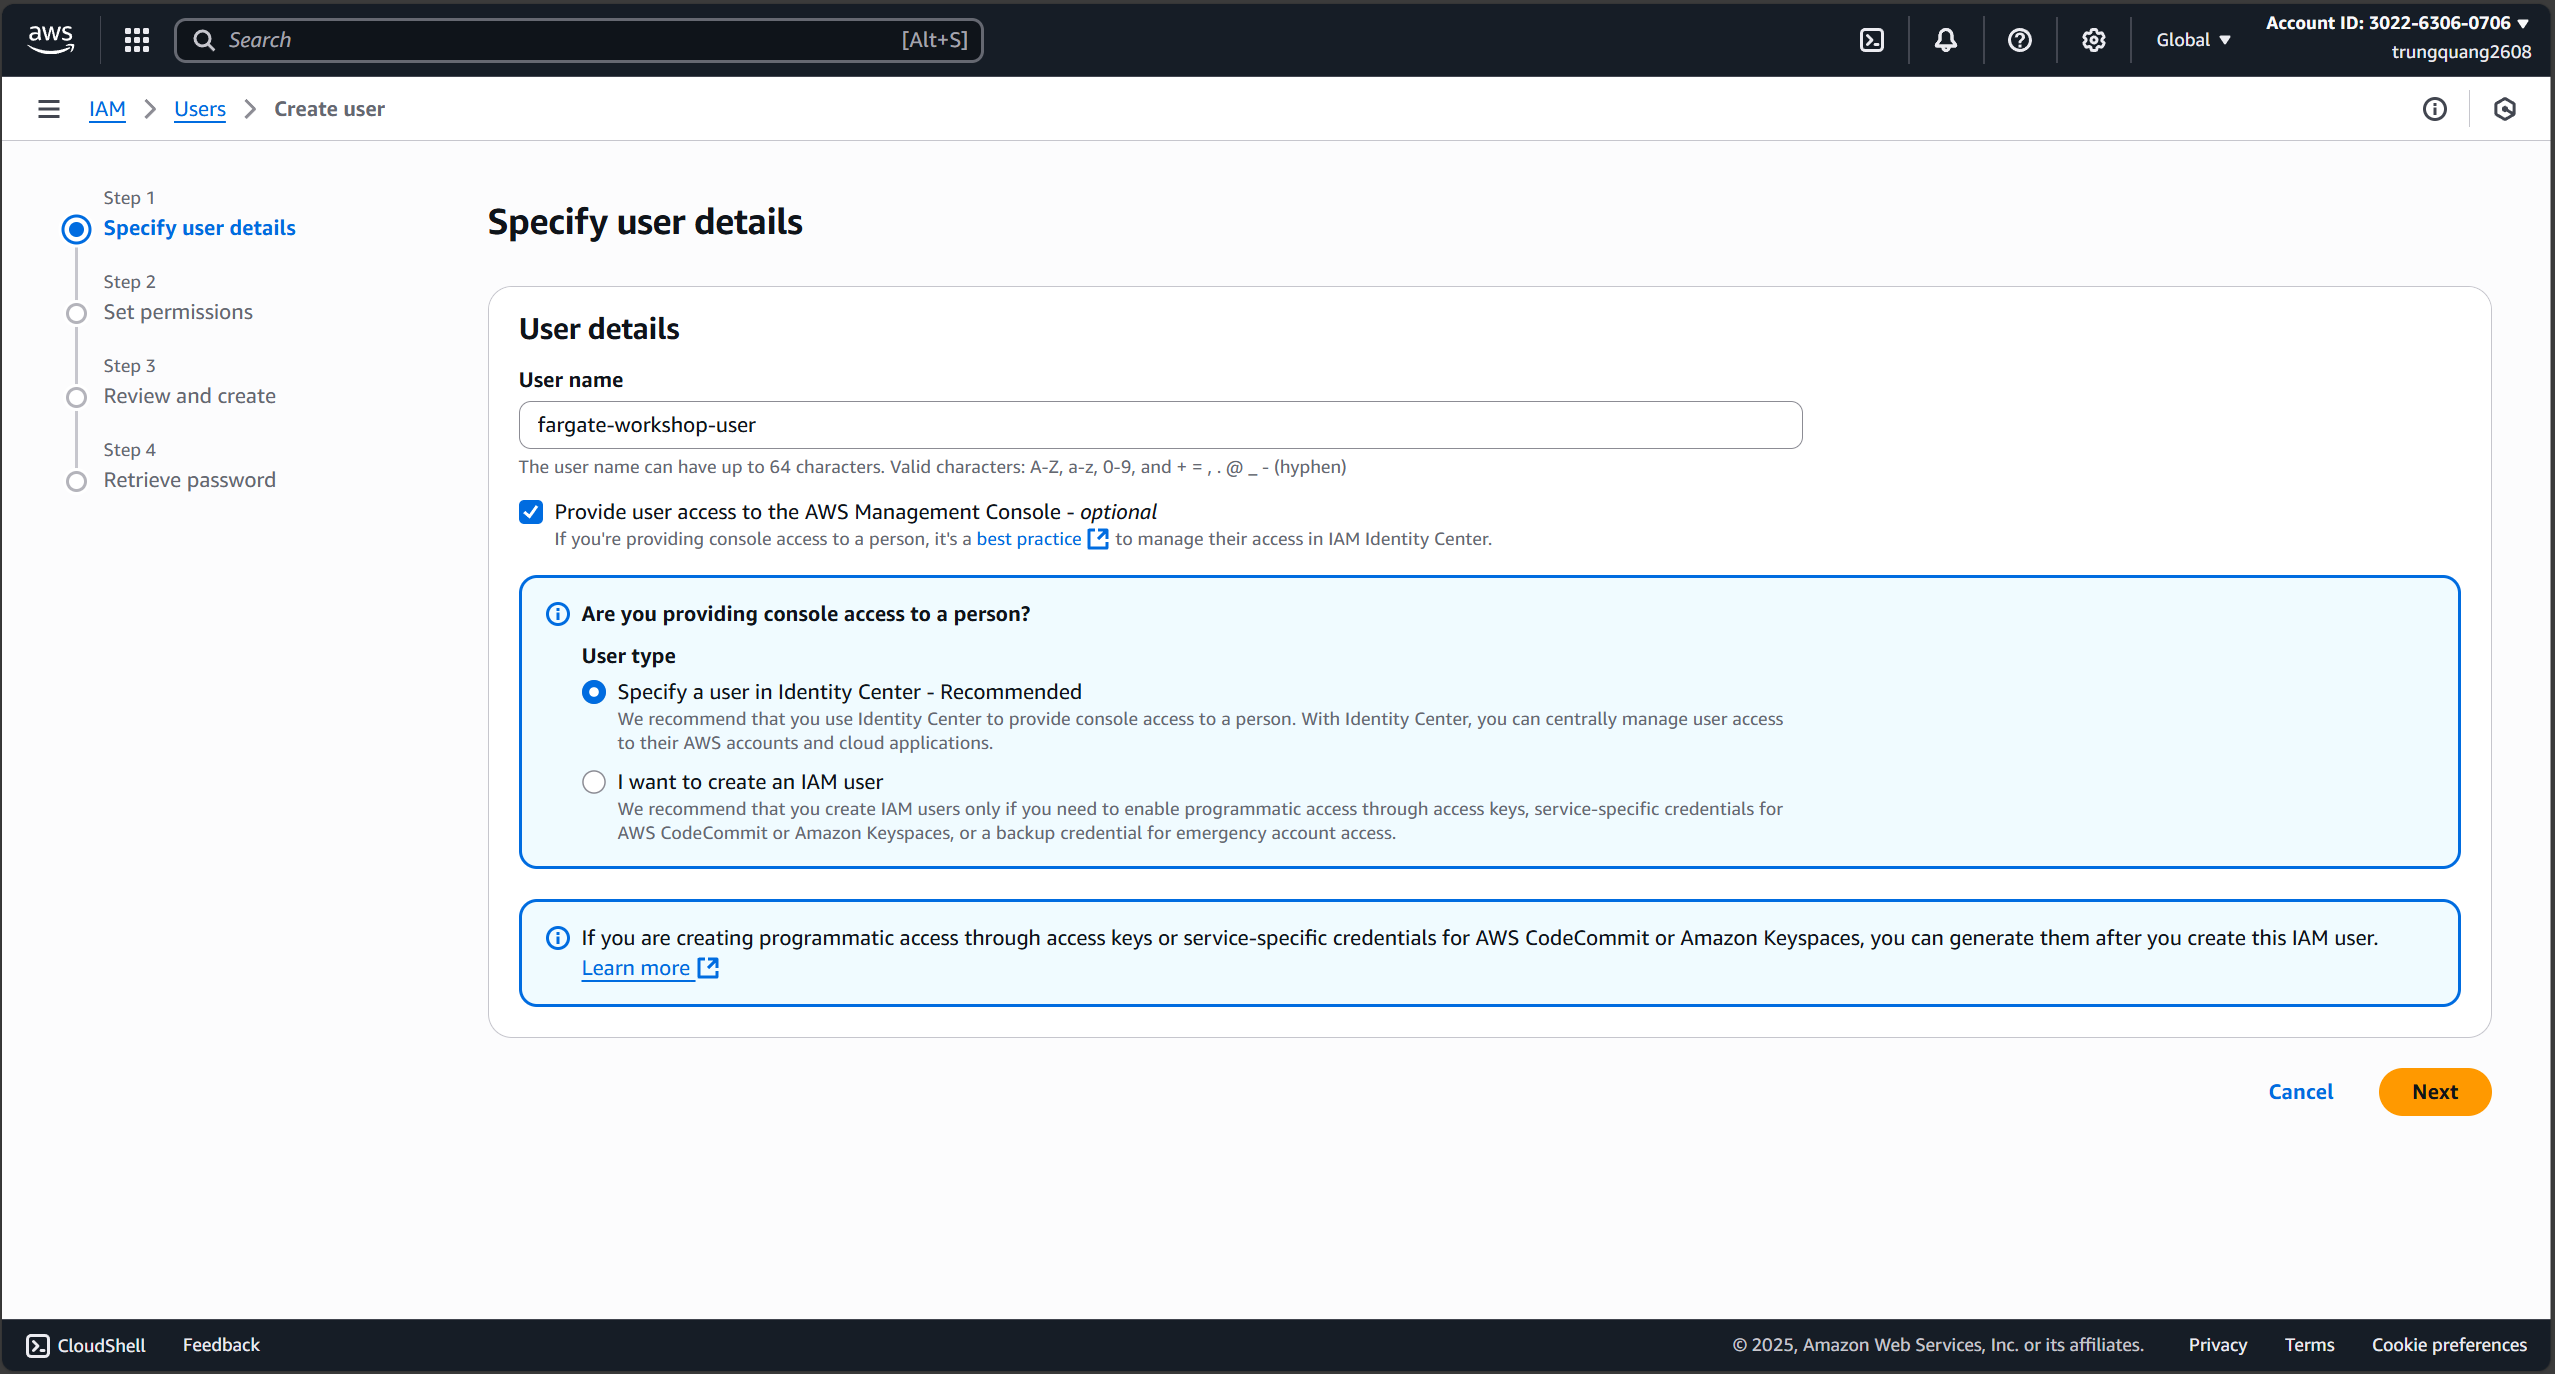Open Cookie preferences in footer
The width and height of the screenshot is (2555, 1374).
click(x=2449, y=1345)
